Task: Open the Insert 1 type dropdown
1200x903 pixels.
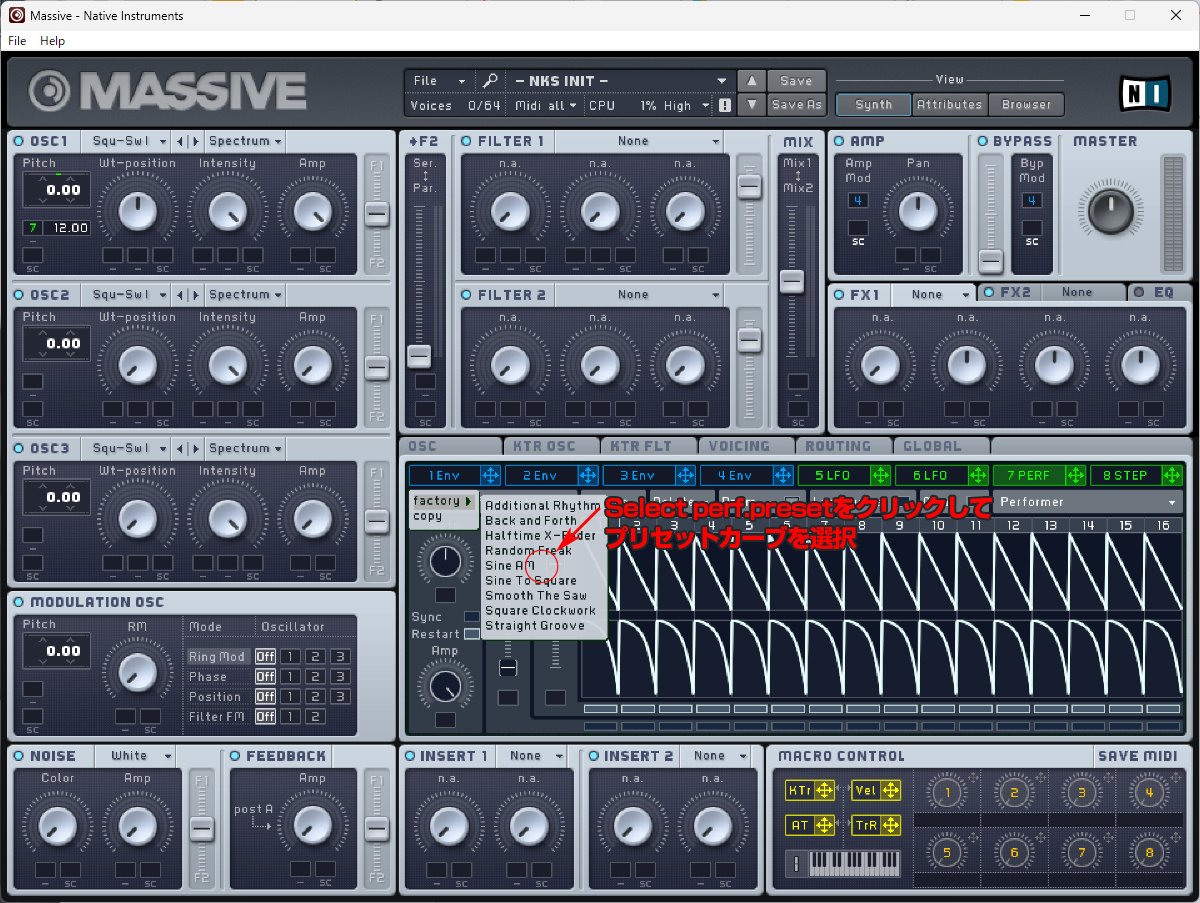Action: coord(533,756)
